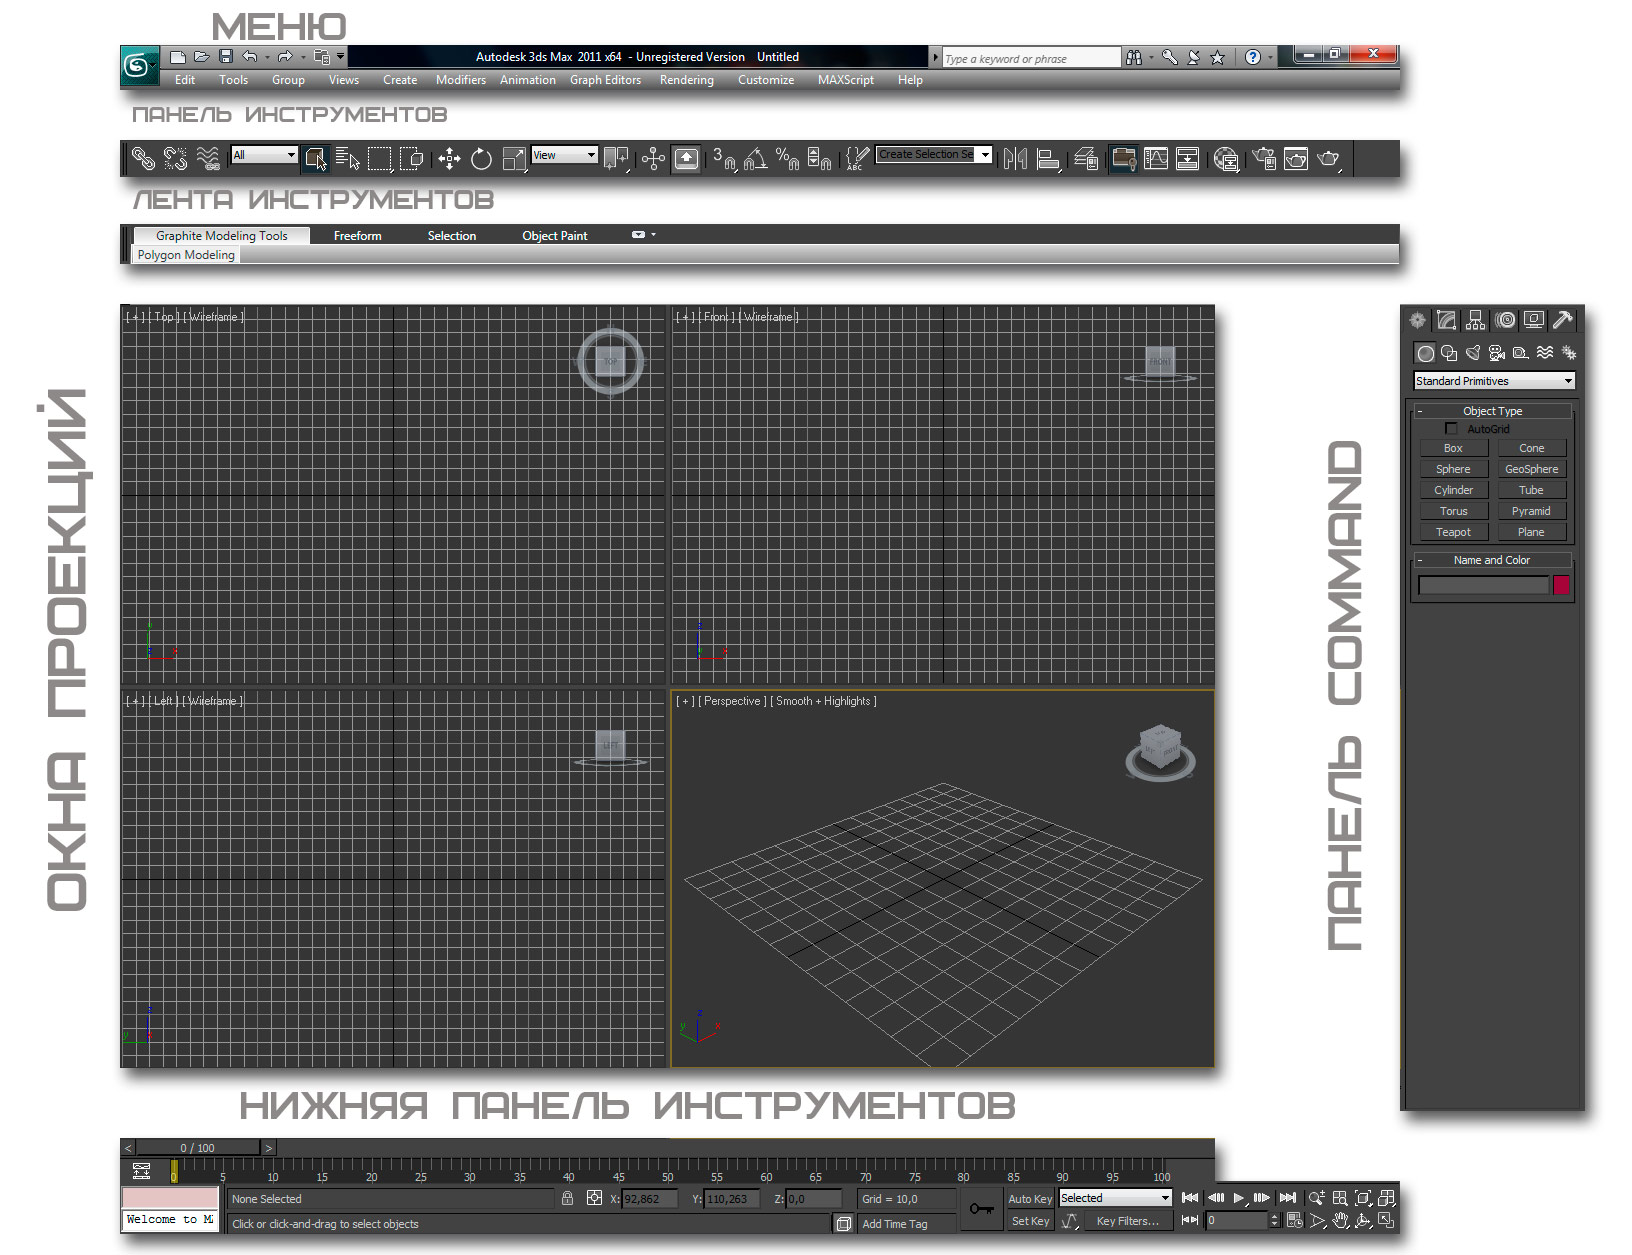The height and width of the screenshot is (1255, 1632).
Task: Activate the Select Object tool
Action: [x=316, y=158]
